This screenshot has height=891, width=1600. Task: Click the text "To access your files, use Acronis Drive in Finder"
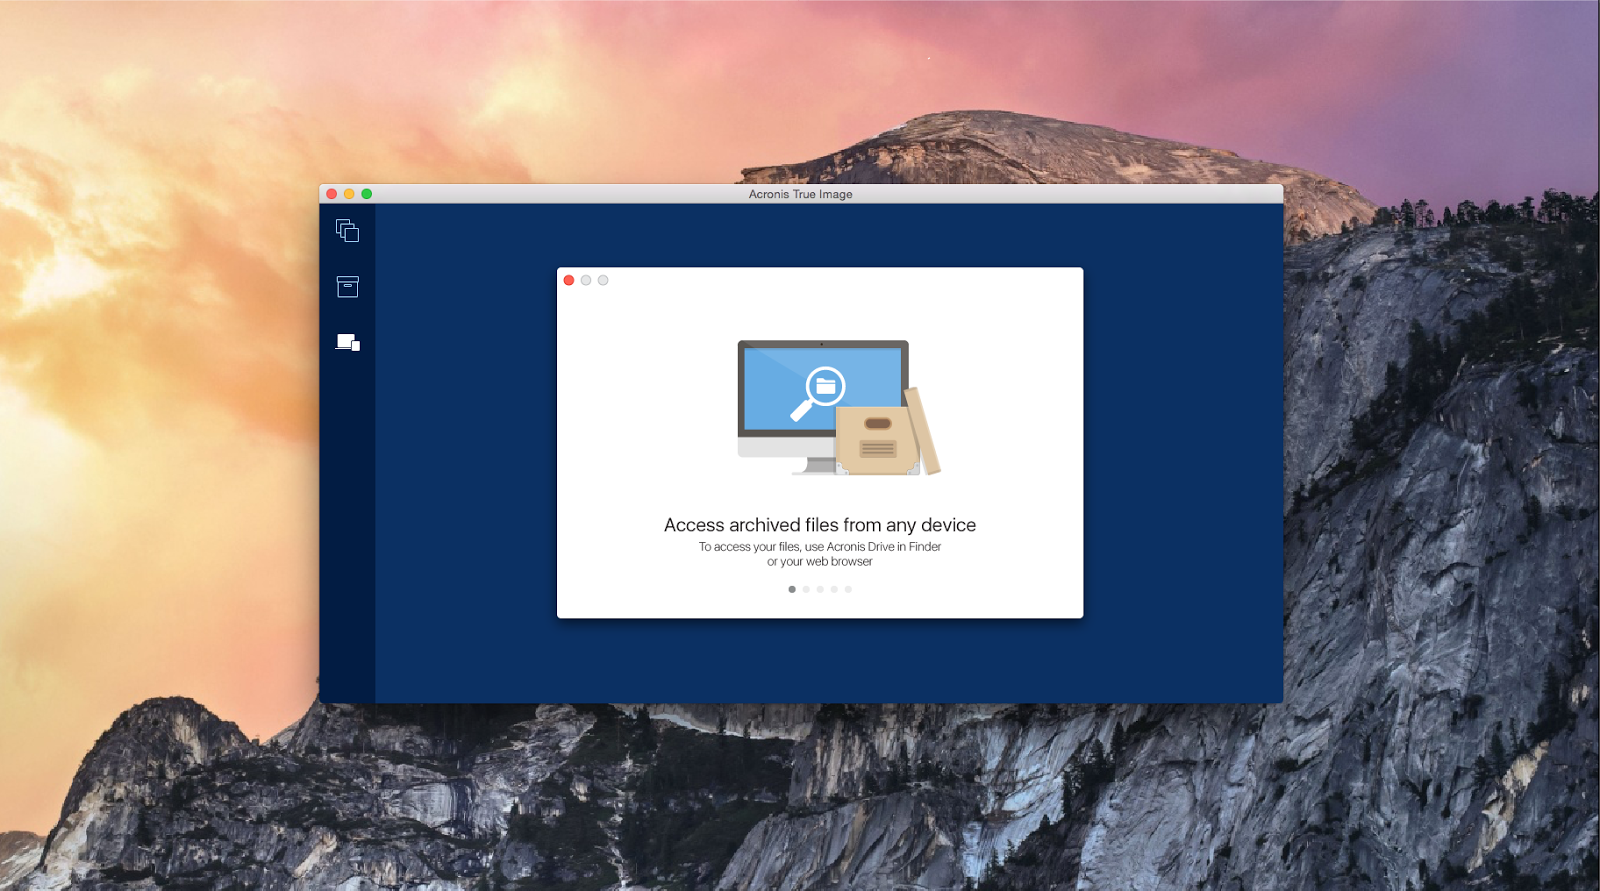tap(820, 547)
